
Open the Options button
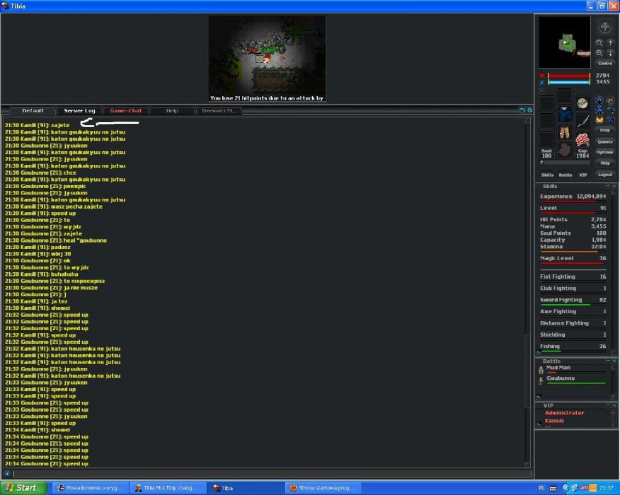(x=605, y=152)
